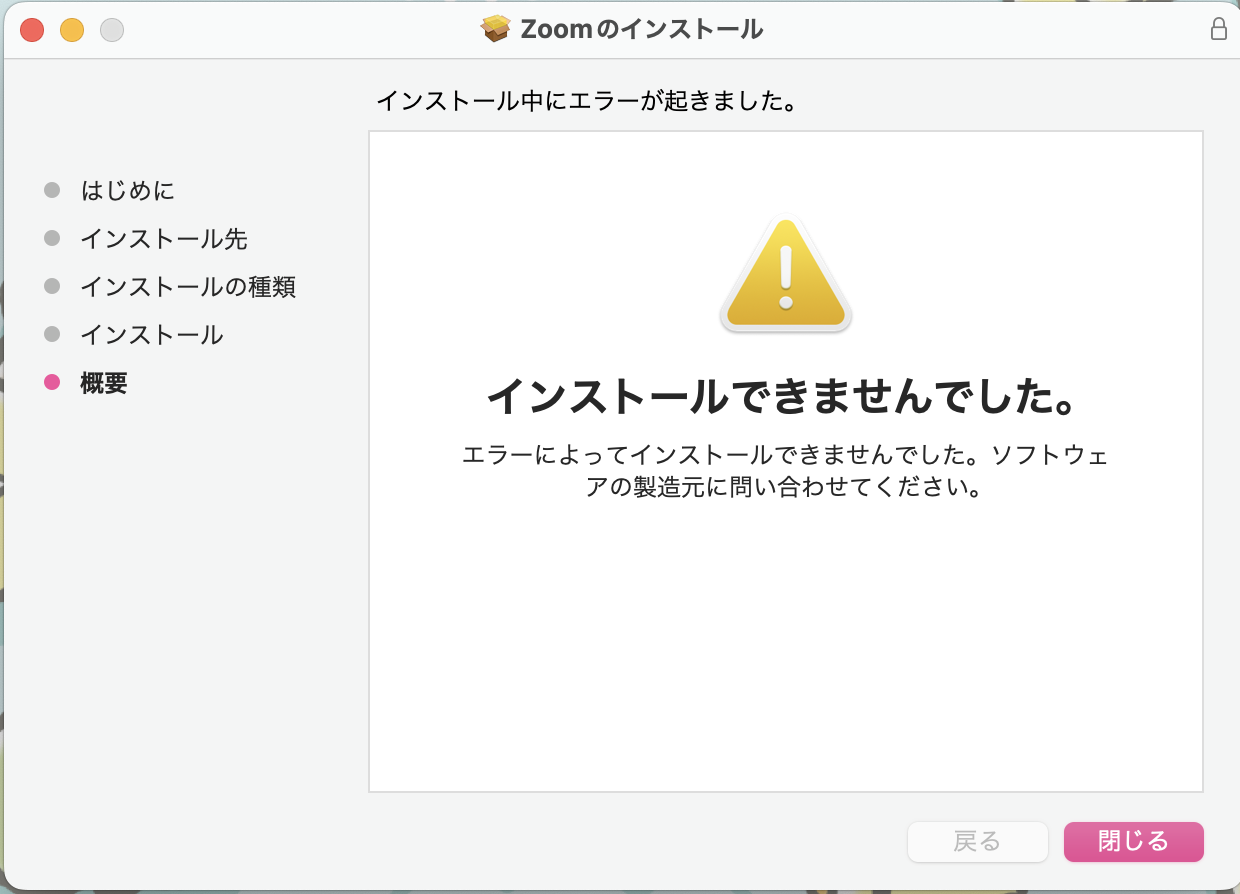This screenshot has height=894, width=1240.
Task: Click the yellow warning triangle icon
Action: click(x=786, y=274)
